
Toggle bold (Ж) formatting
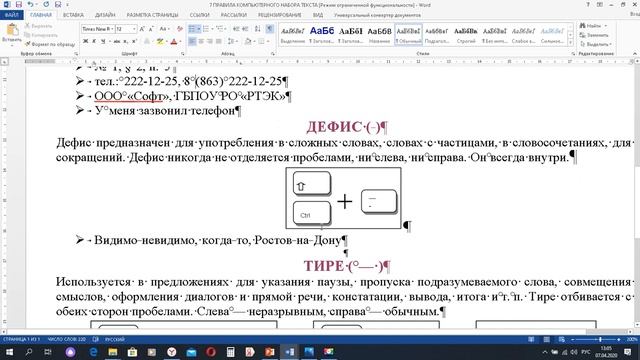point(85,41)
